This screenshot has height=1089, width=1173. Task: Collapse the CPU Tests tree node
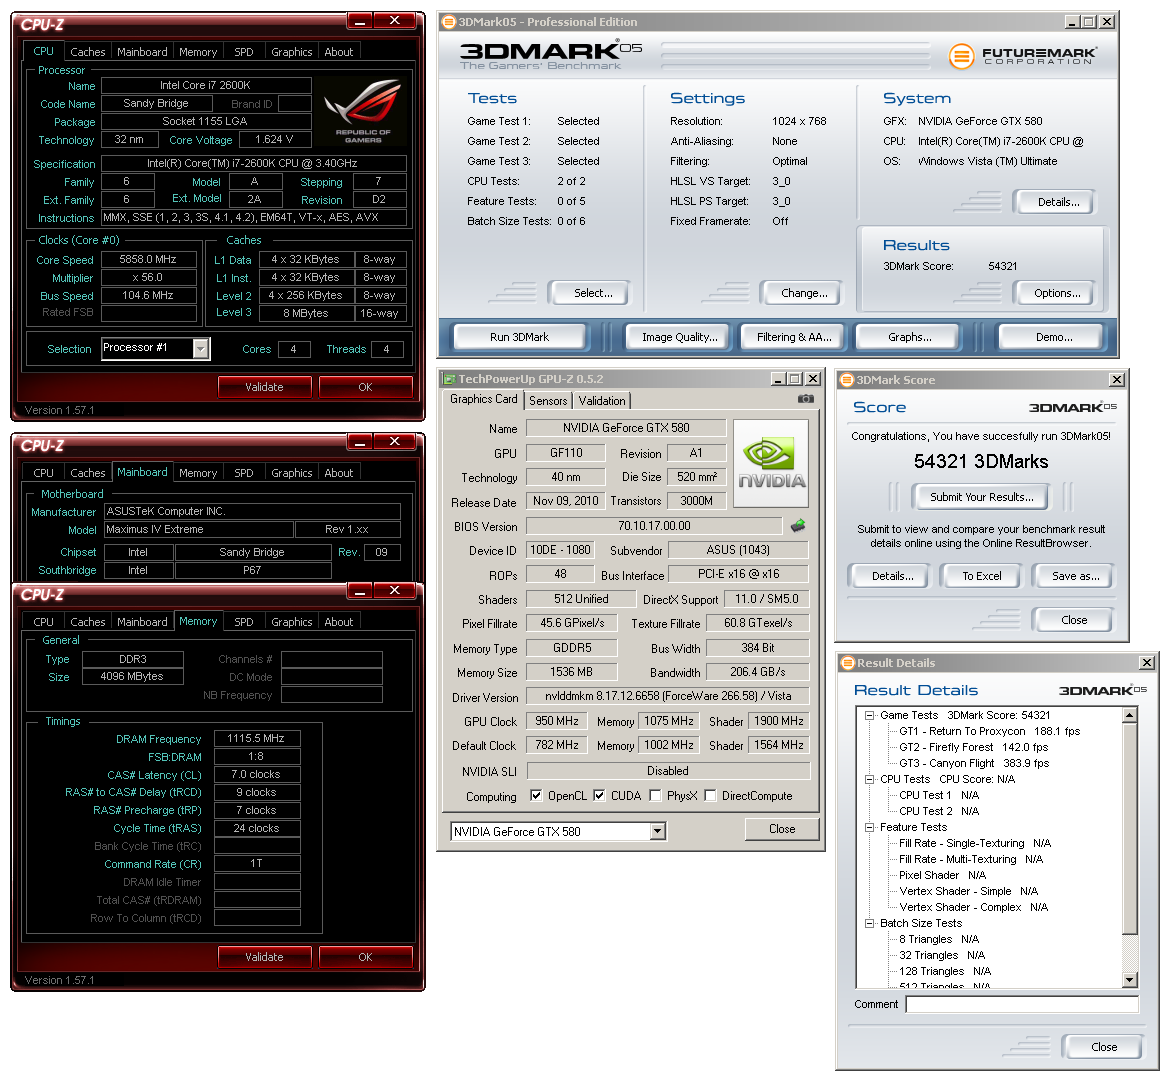[869, 779]
